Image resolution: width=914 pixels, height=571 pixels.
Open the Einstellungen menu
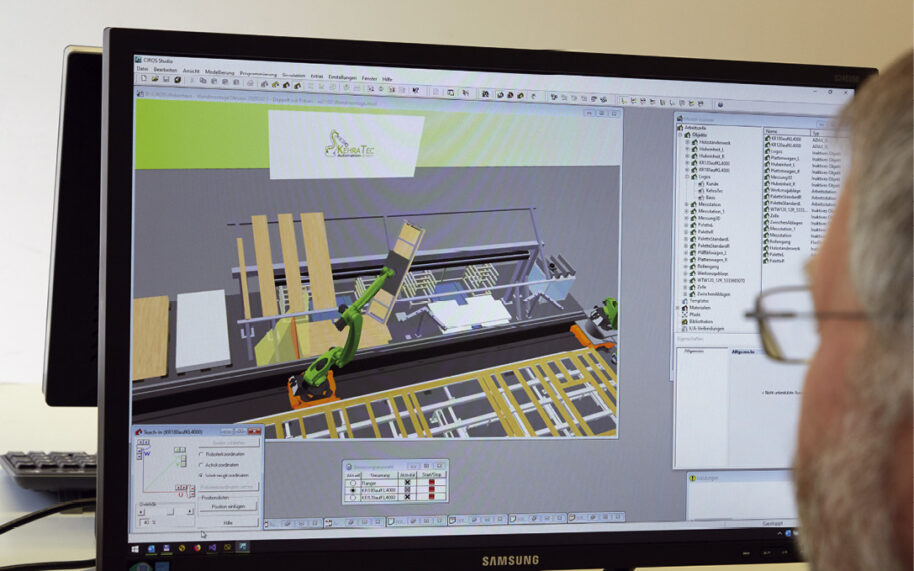coord(343,76)
